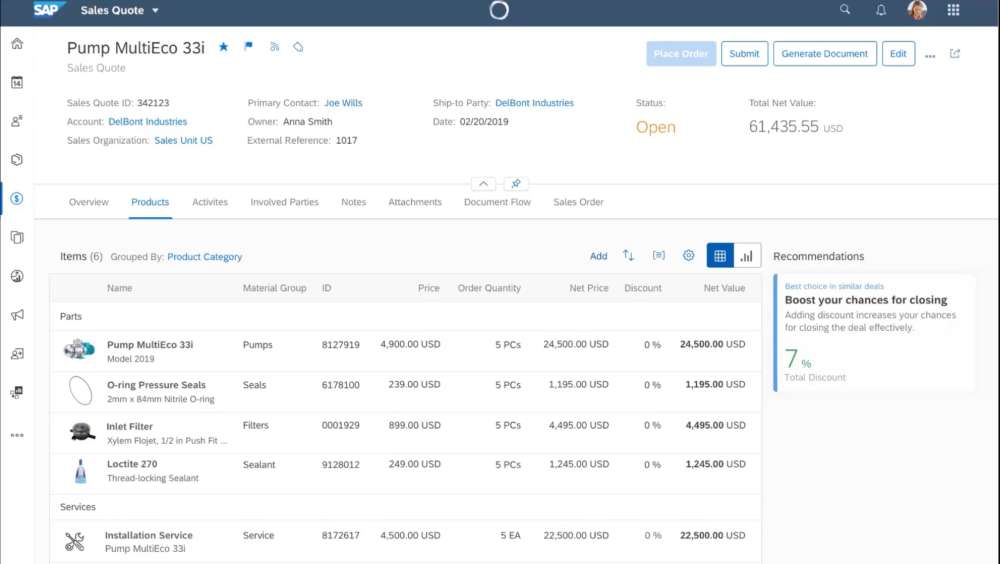Open the Joe Wills contact link
Viewport: 1000px width, 564px height.
tap(343, 103)
